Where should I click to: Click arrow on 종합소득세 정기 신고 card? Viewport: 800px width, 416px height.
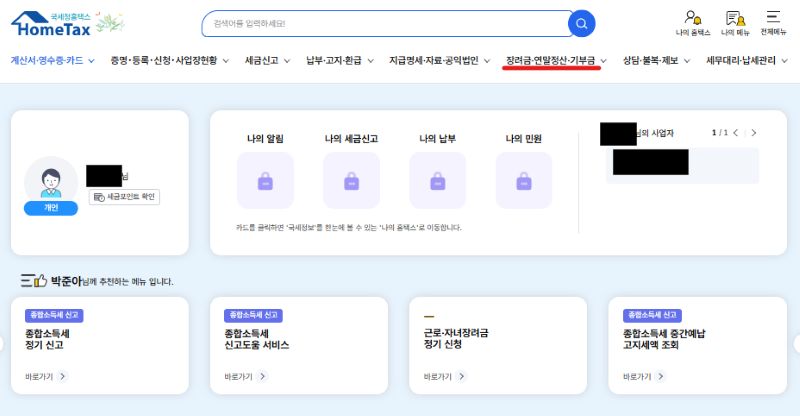coord(63,376)
